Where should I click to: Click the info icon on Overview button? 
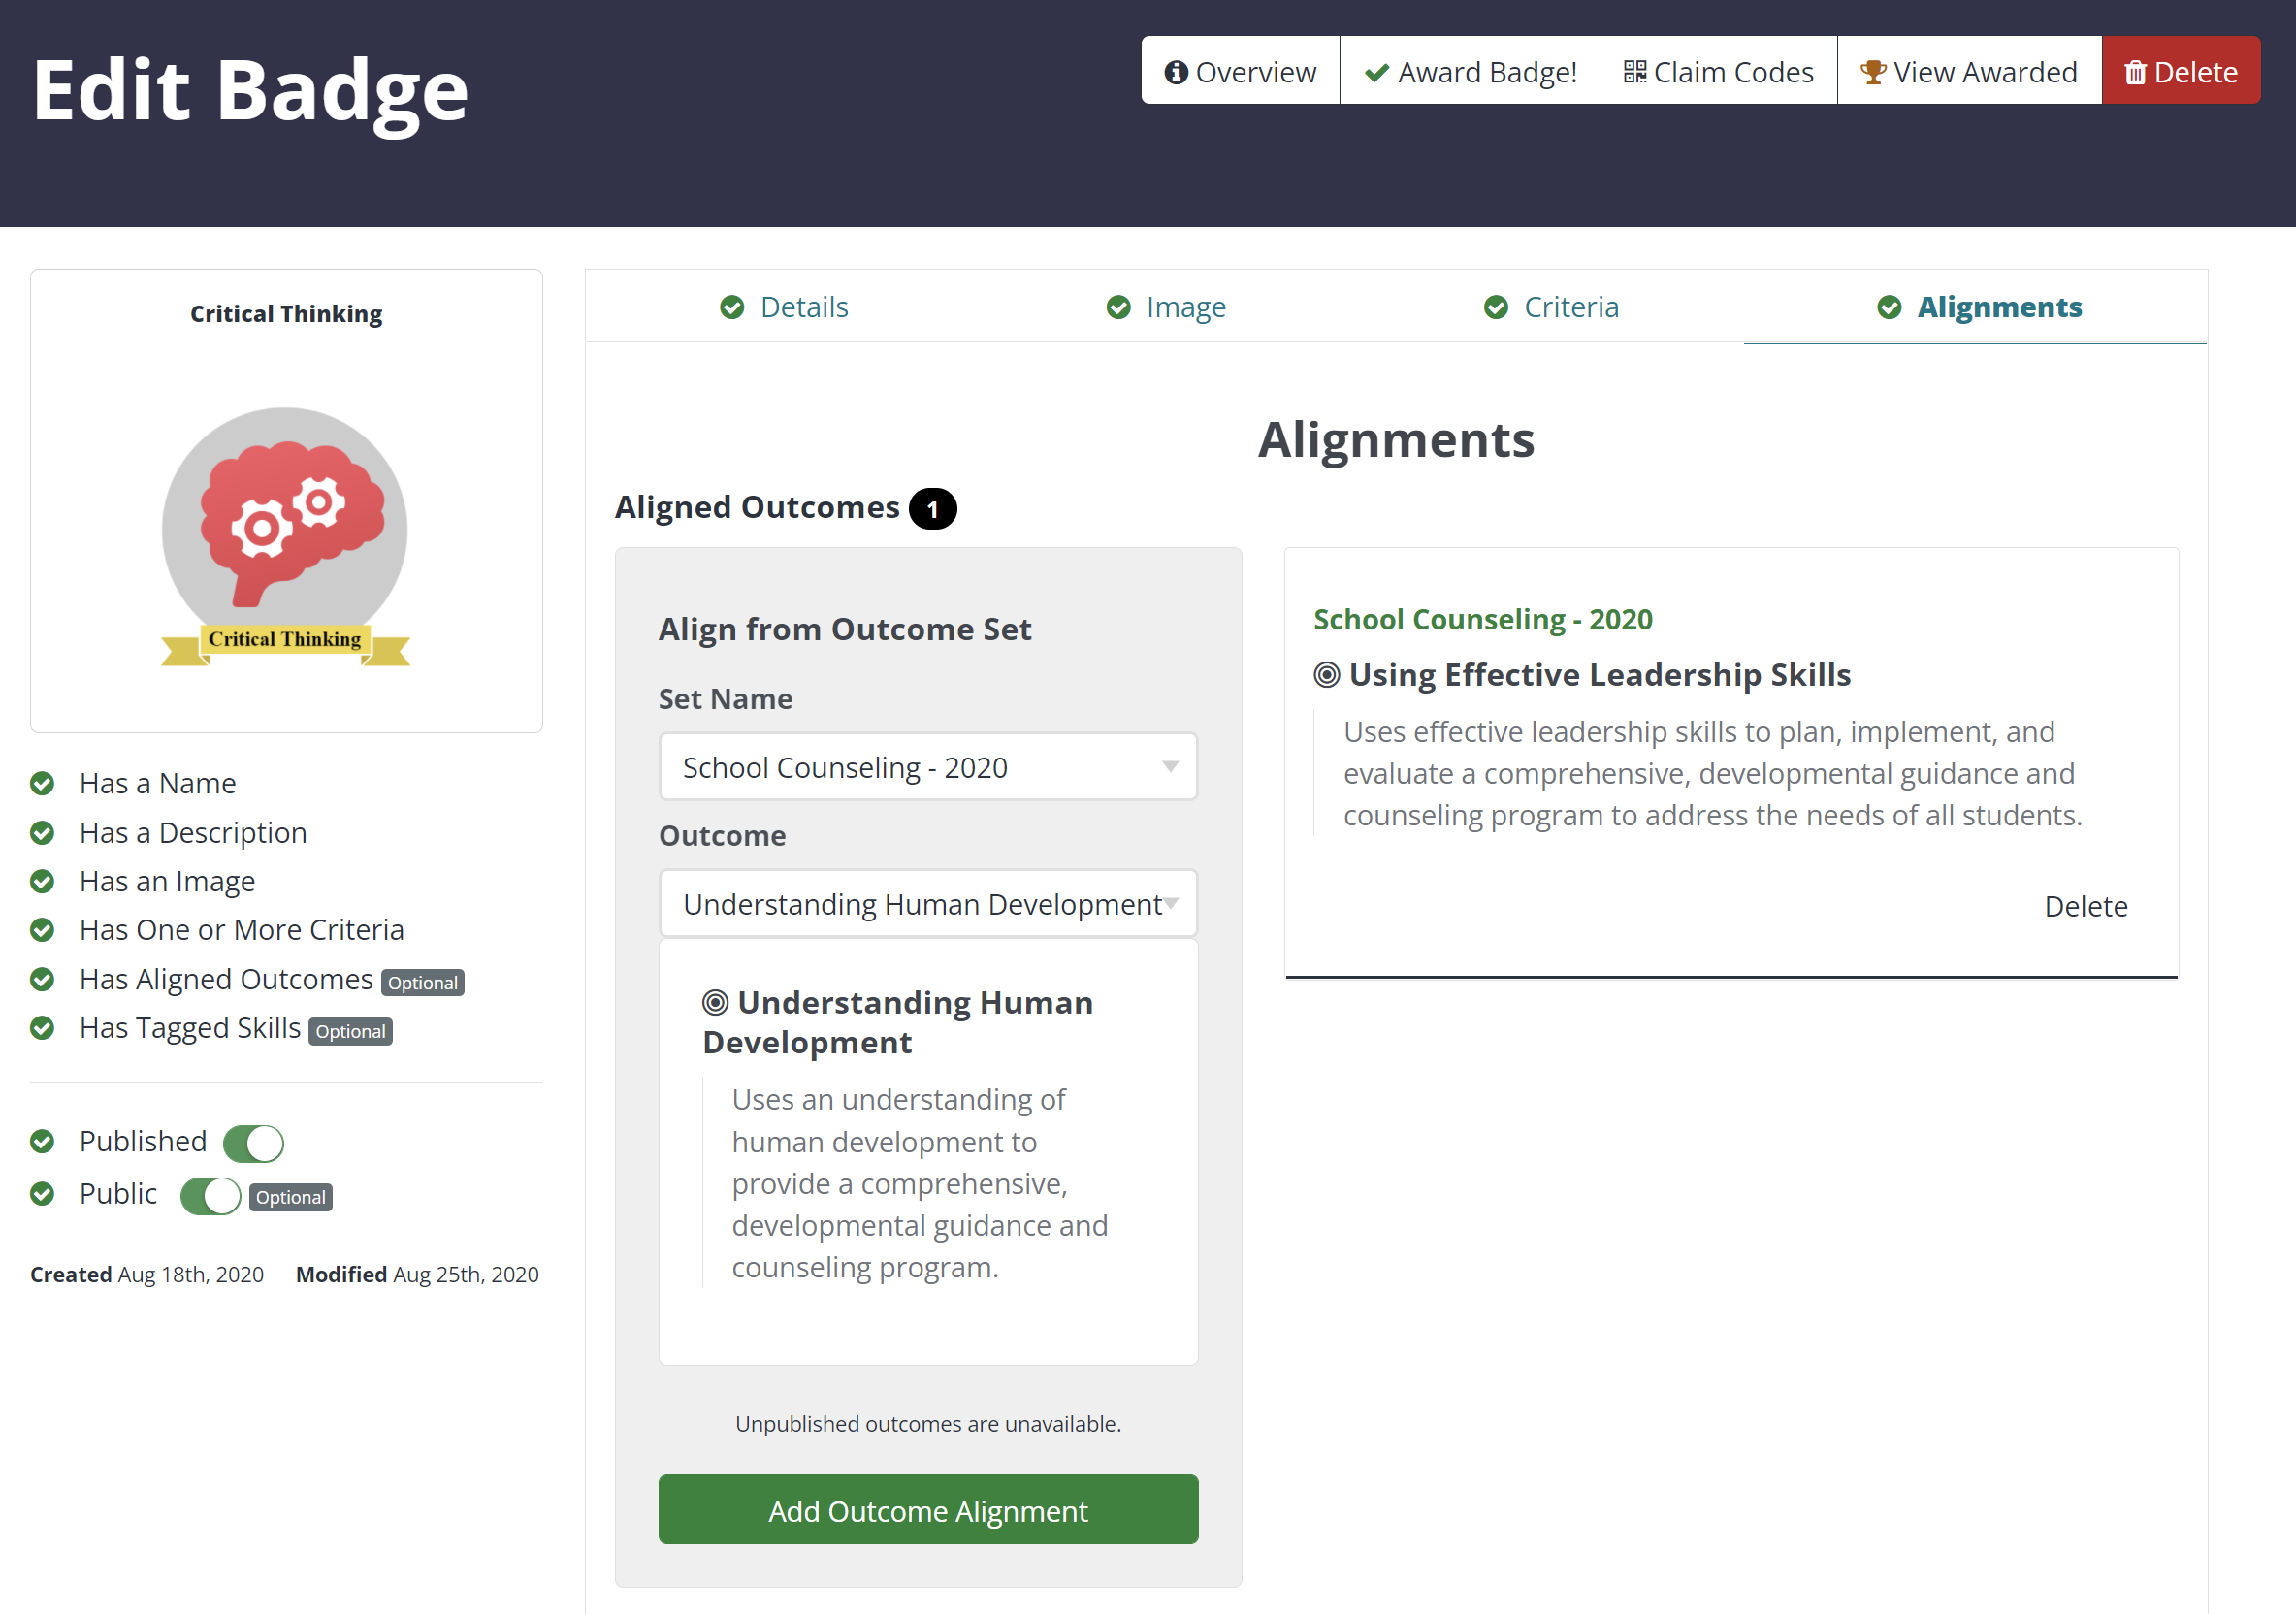[x=1176, y=72]
